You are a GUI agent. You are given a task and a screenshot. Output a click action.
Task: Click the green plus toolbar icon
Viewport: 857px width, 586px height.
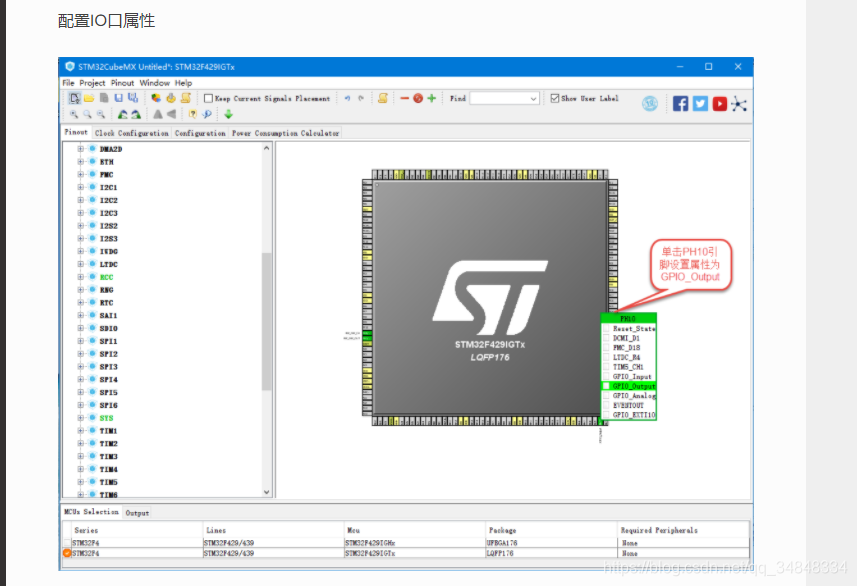pyautogui.click(x=432, y=98)
